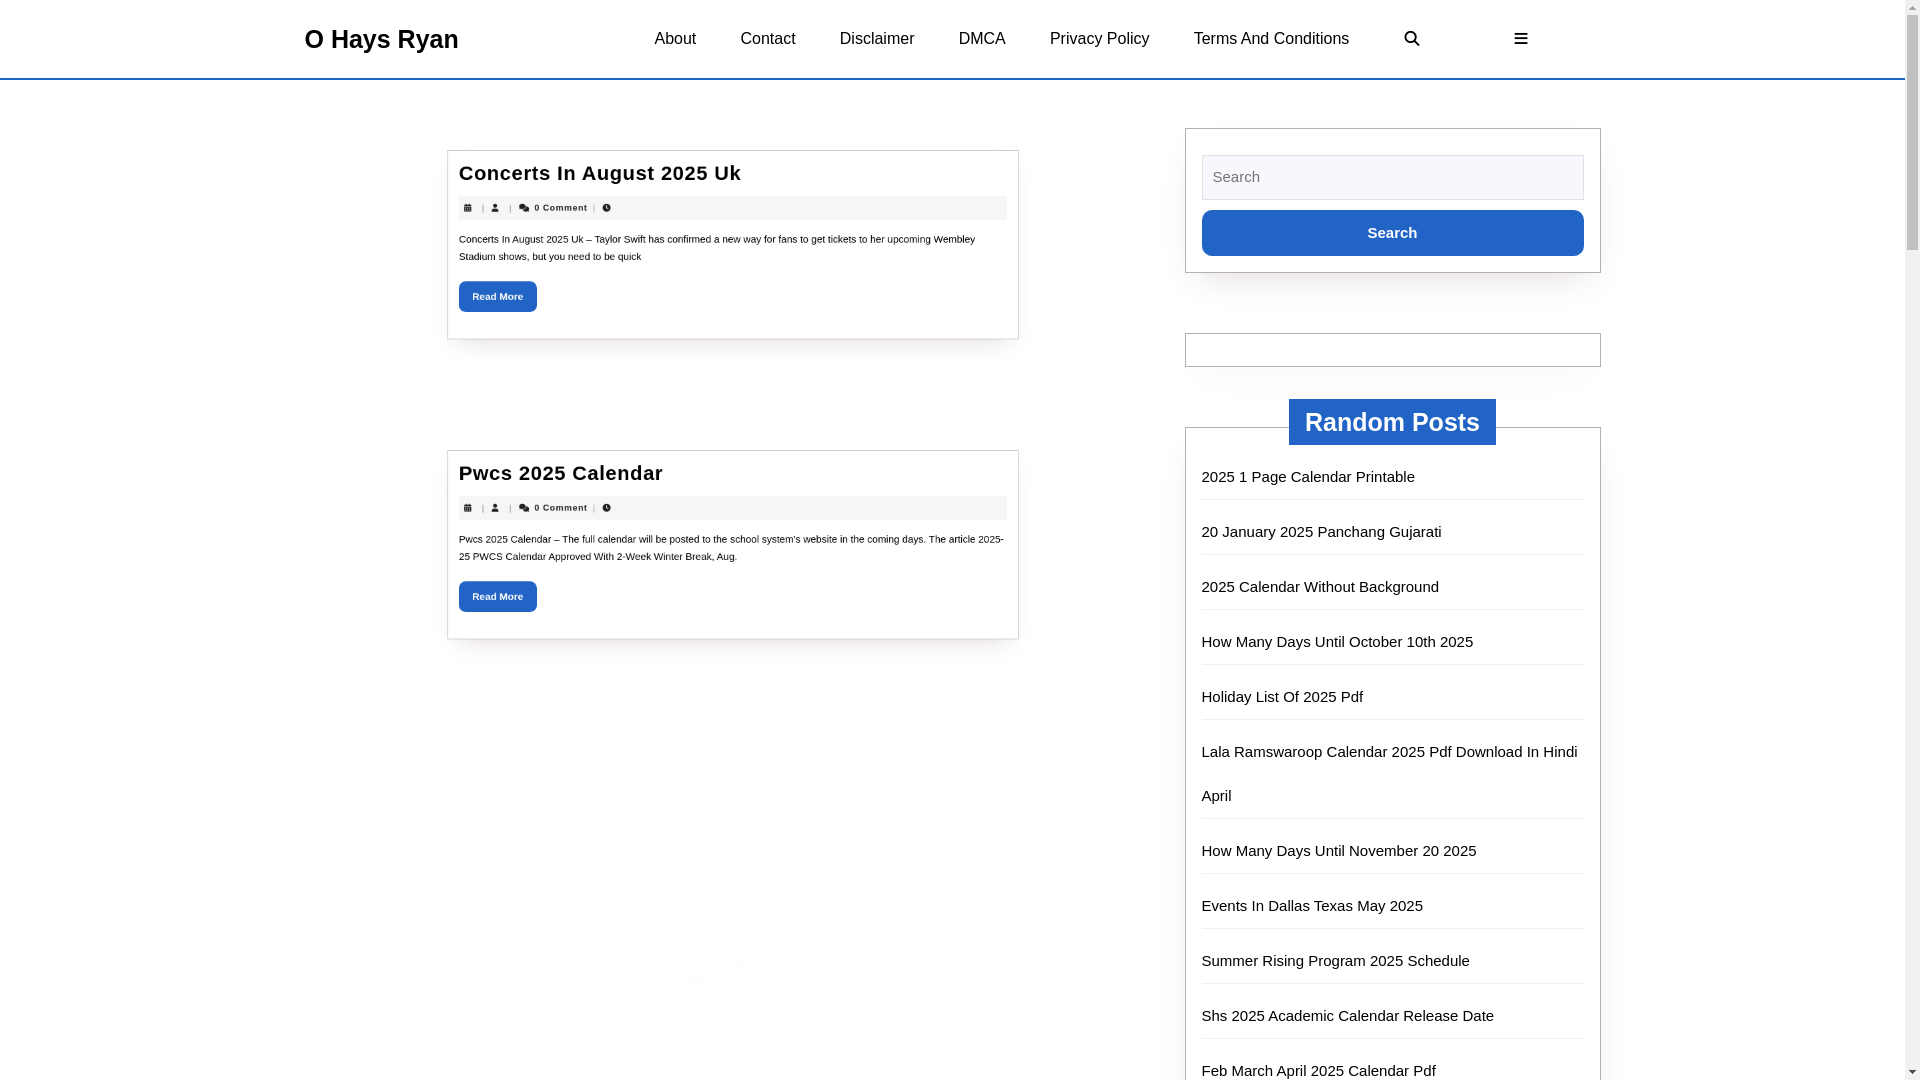
Task: Read More on Pwcs 2025 Calendar post
Action: [497, 597]
